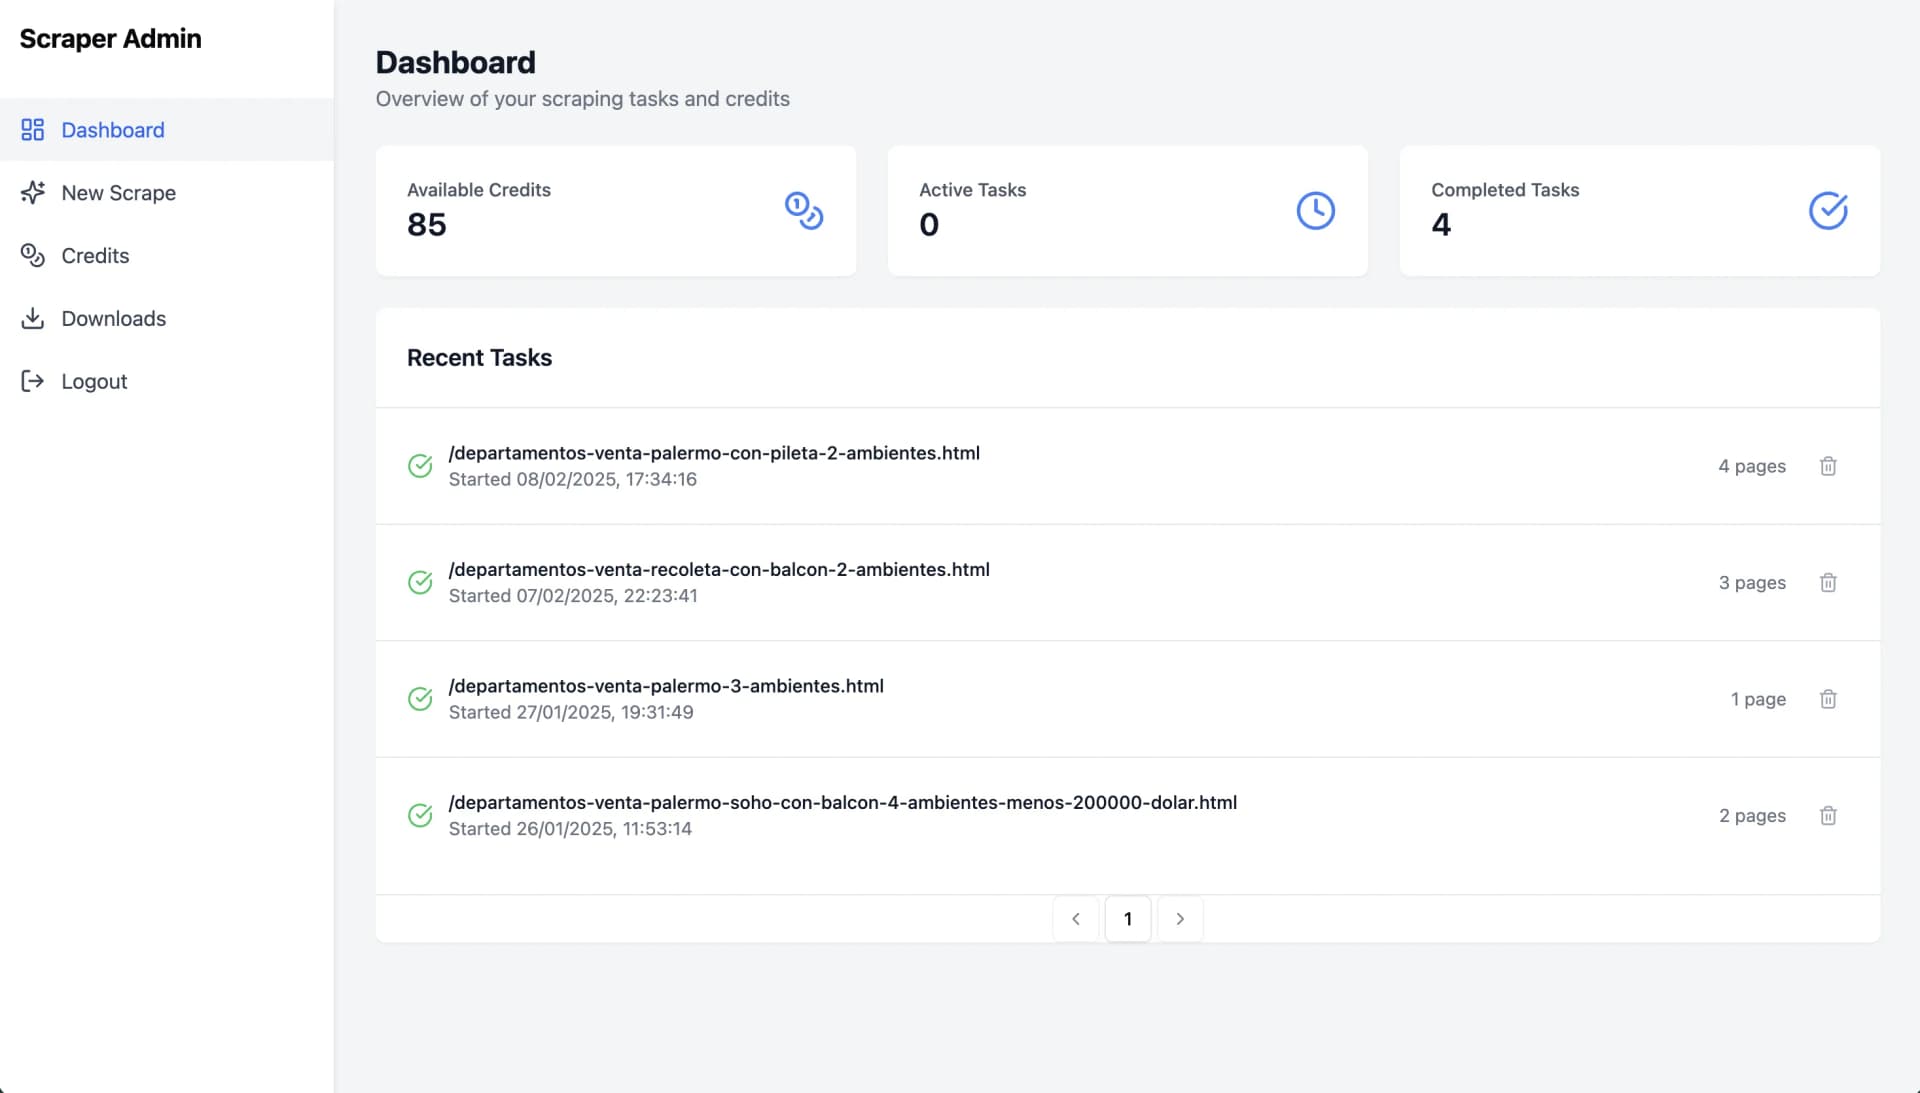The image size is (1920, 1093).
Task: Delete recoleta-con-balcon task entry
Action: [1828, 581]
